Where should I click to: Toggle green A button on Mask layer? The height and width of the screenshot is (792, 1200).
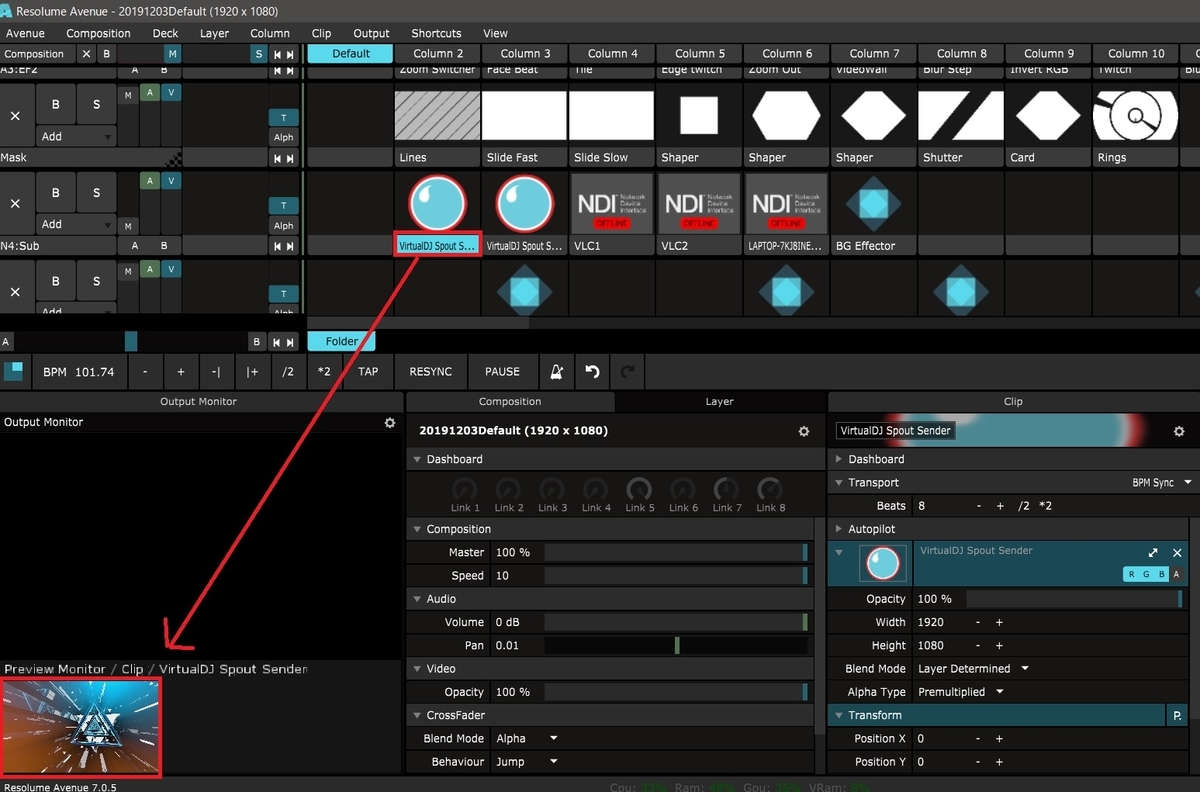pos(150,93)
